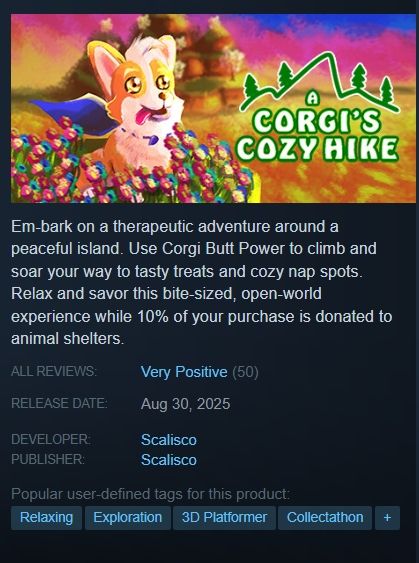419x563 pixels.
Task: Expand more tags with the plus button
Action: [387, 518]
